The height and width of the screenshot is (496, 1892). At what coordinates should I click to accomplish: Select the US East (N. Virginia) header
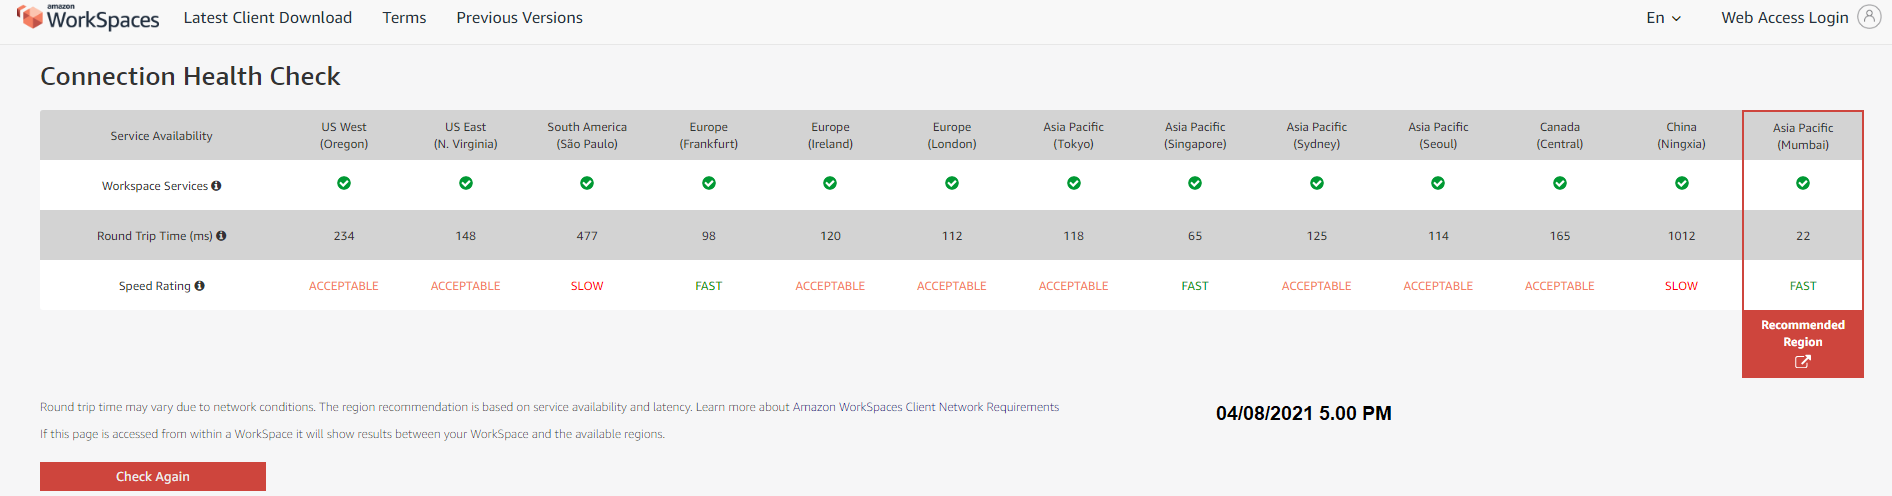[466, 135]
